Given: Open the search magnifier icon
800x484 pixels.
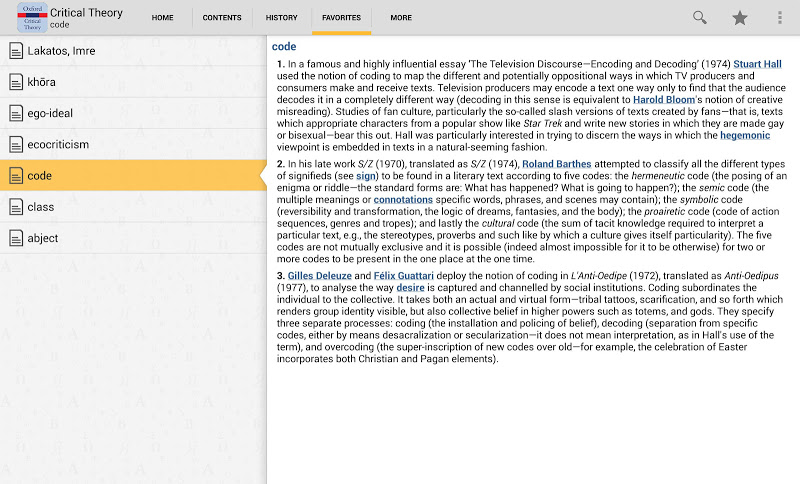Looking at the screenshot, I should tap(699, 18).
